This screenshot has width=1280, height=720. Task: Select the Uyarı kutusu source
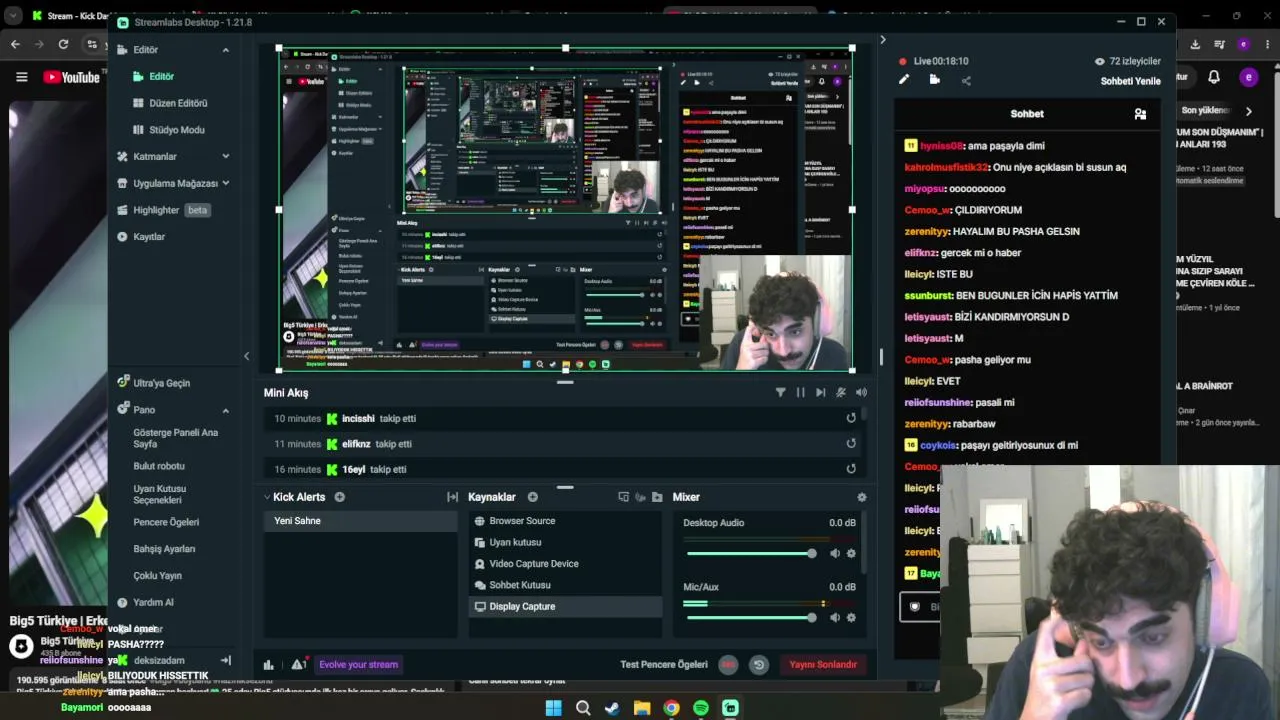565,542
